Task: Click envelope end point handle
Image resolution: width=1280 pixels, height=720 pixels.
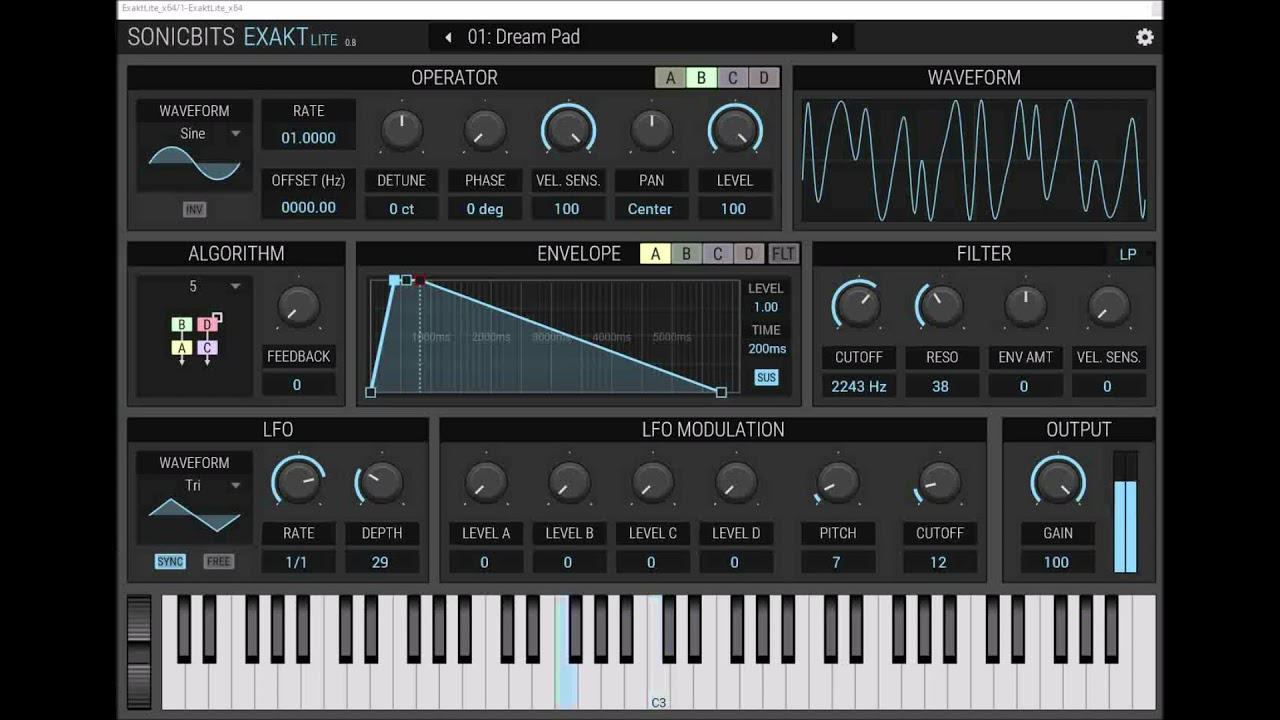Action: [x=721, y=392]
